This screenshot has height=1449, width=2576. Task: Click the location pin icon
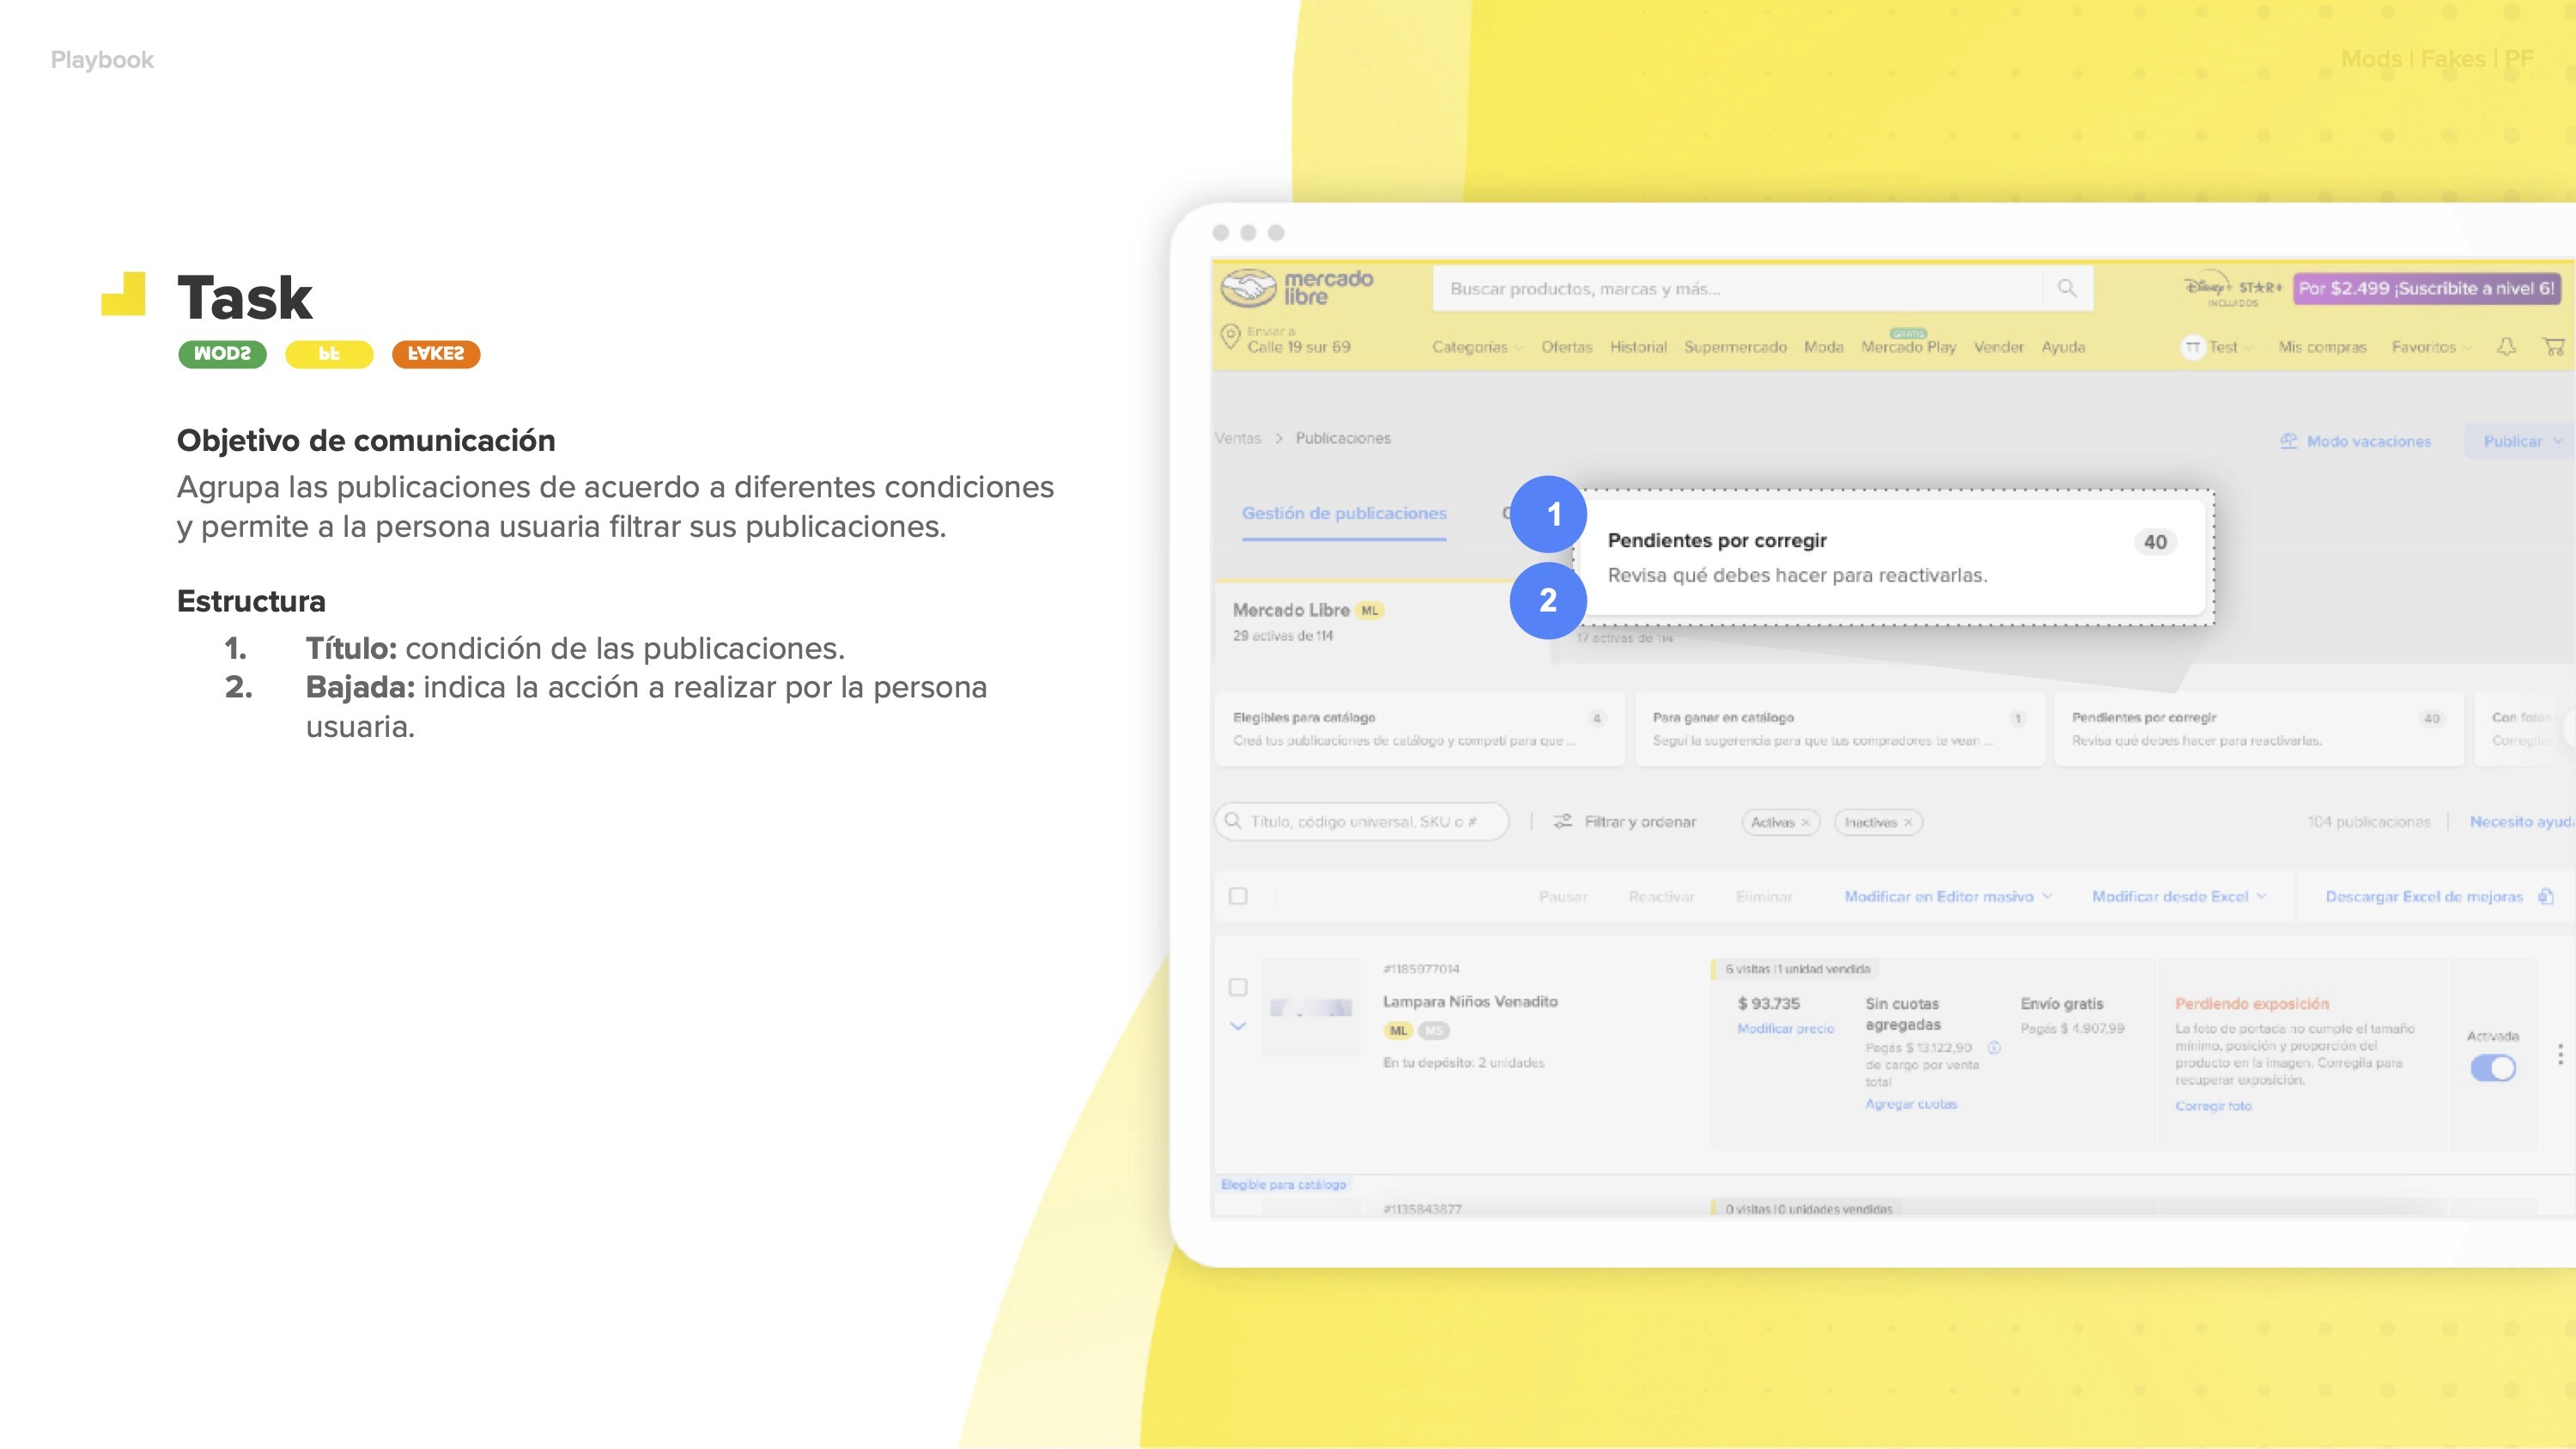pos(1230,336)
